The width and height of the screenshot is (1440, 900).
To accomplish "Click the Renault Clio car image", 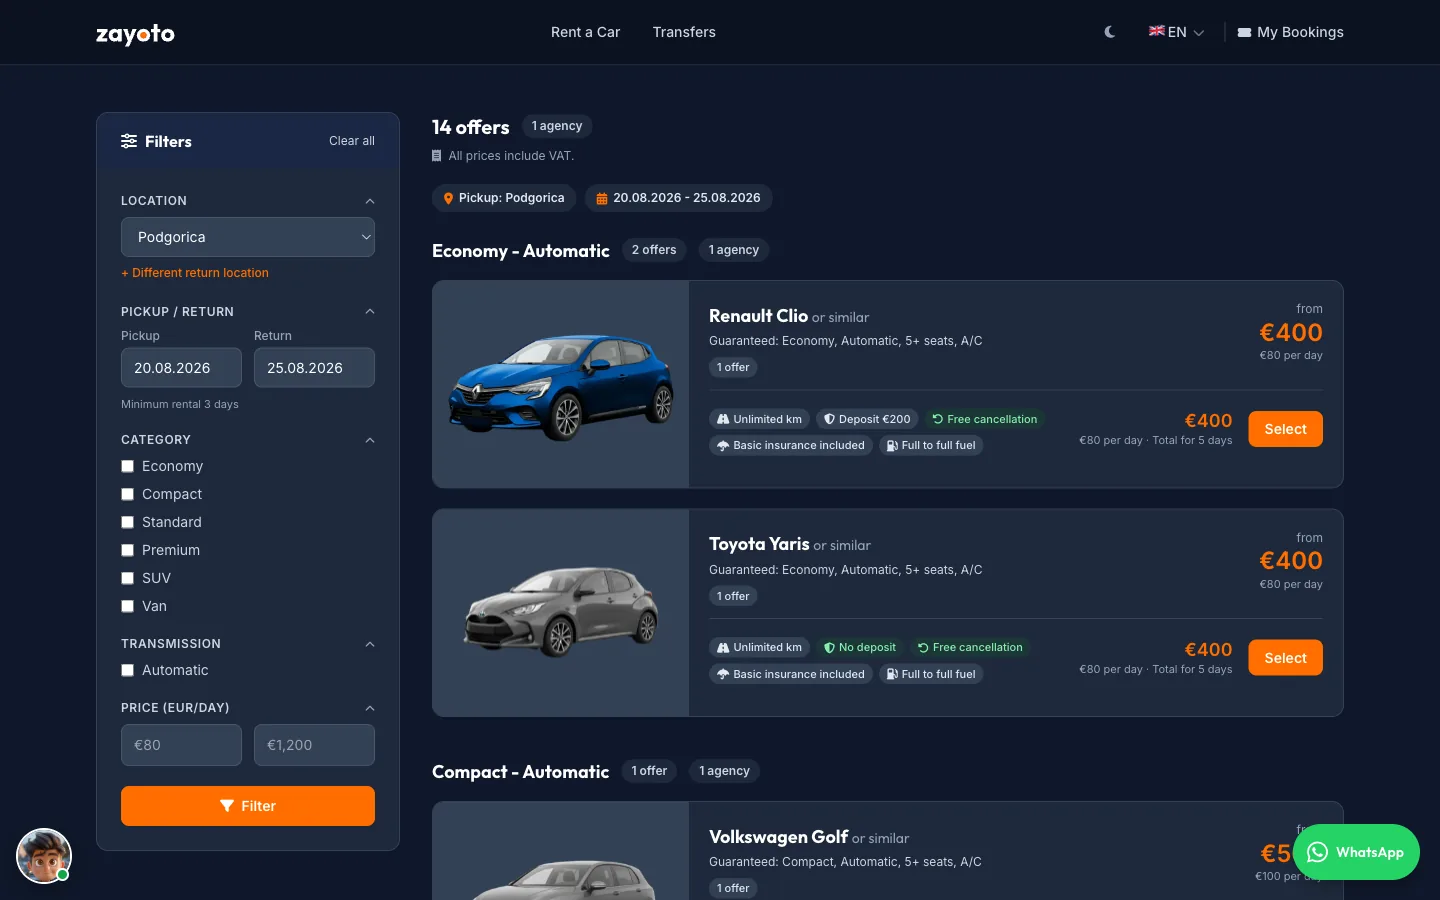I will [x=561, y=384].
